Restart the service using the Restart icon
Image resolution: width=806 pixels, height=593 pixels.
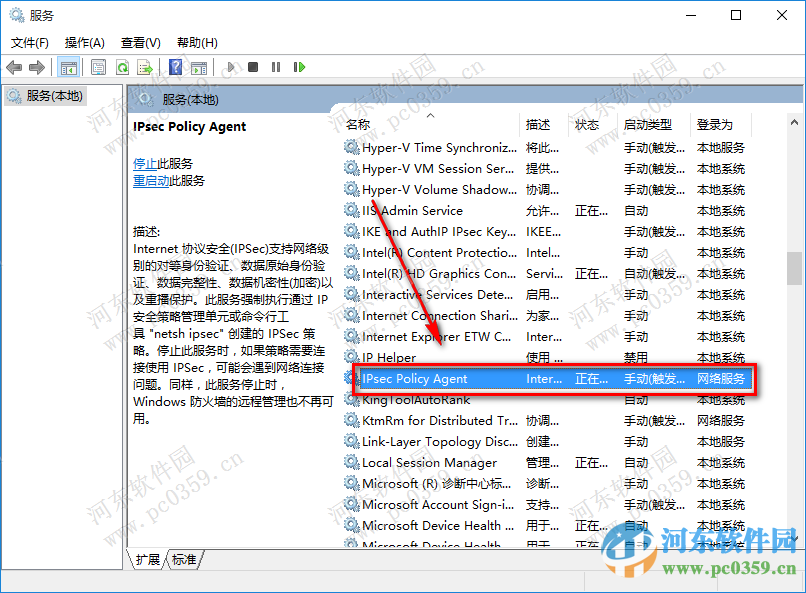click(x=297, y=67)
